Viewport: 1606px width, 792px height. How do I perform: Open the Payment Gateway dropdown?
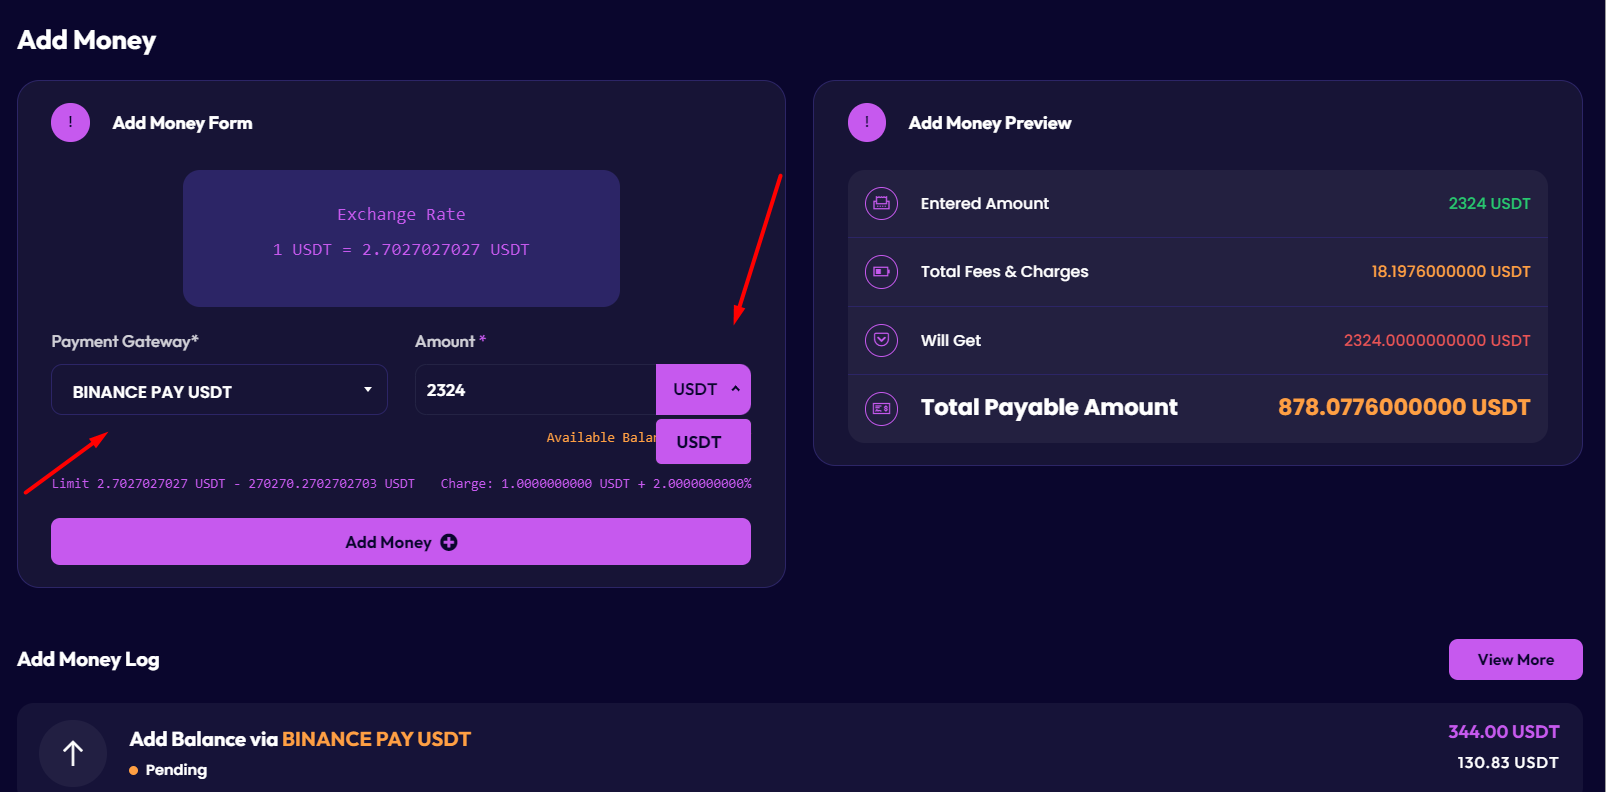click(x=219, y=390)
